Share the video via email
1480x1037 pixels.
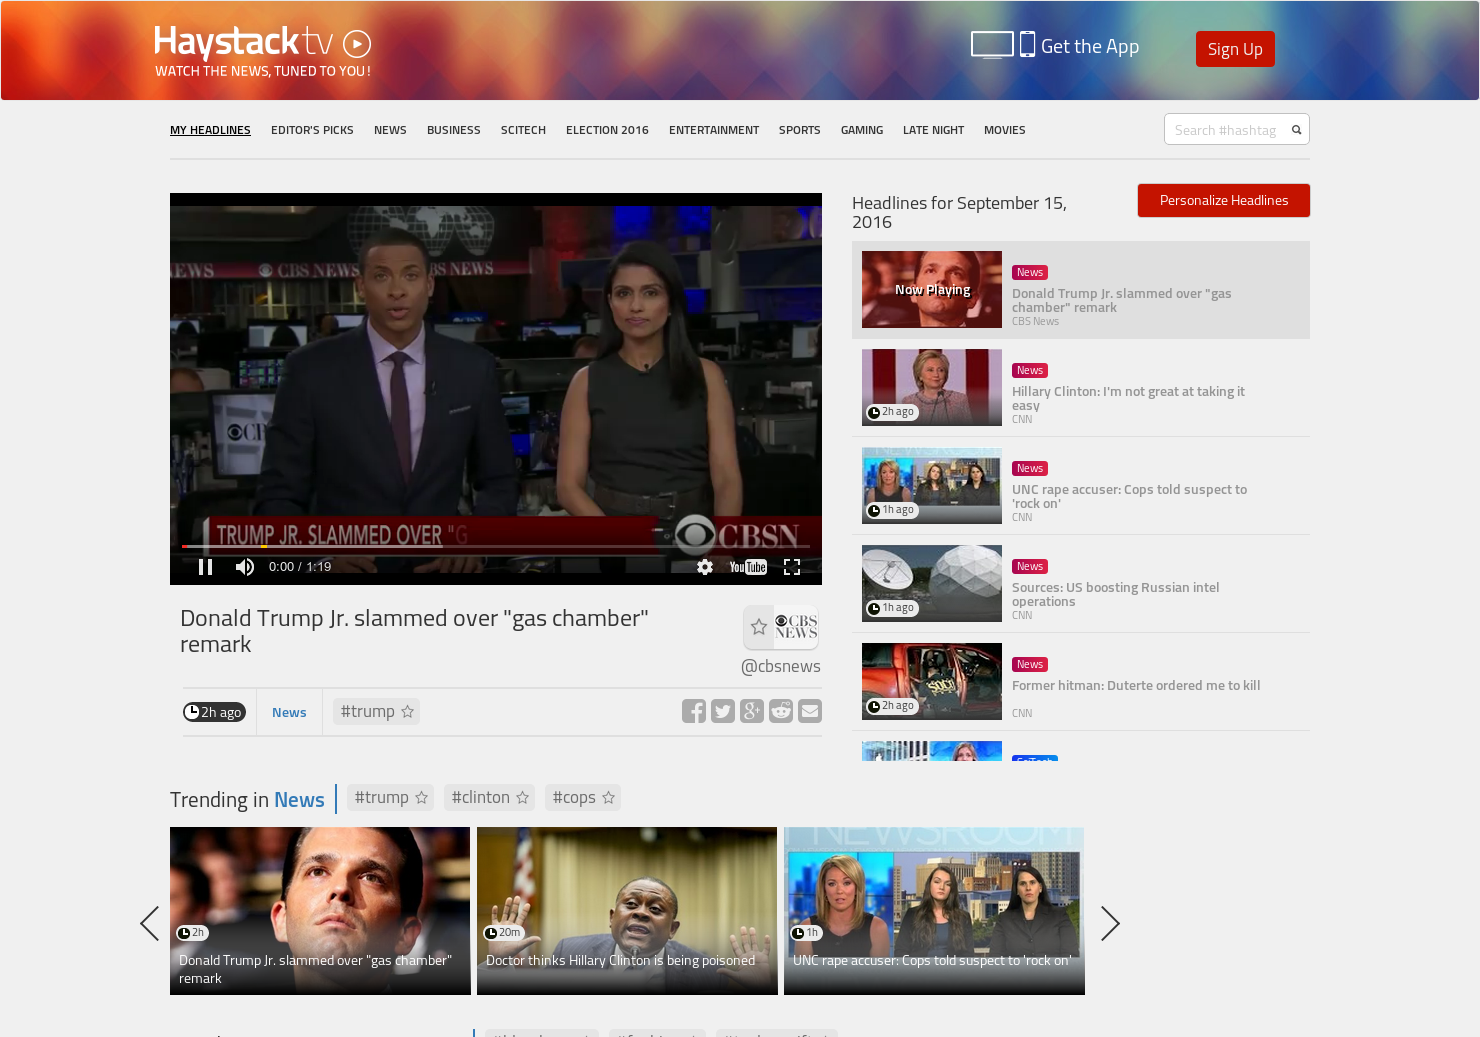(810, 710)
